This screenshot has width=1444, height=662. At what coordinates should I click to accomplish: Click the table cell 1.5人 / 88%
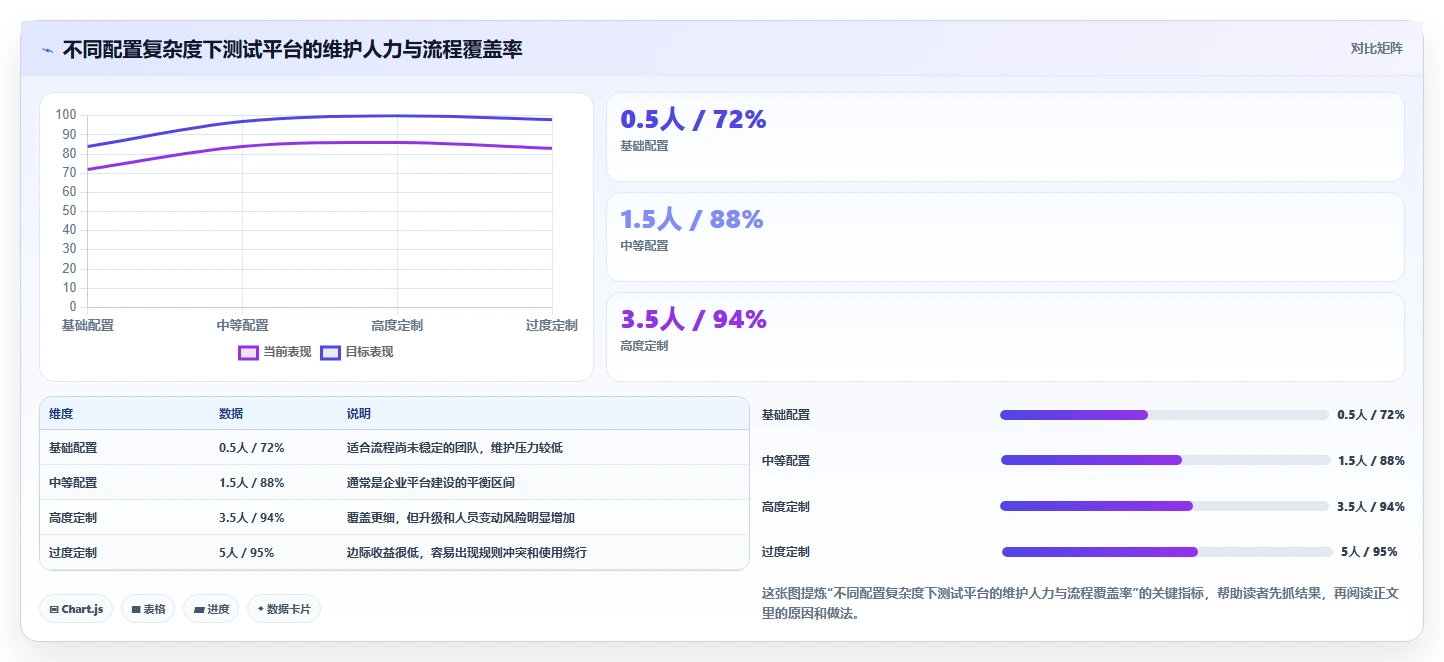[252, 483]
